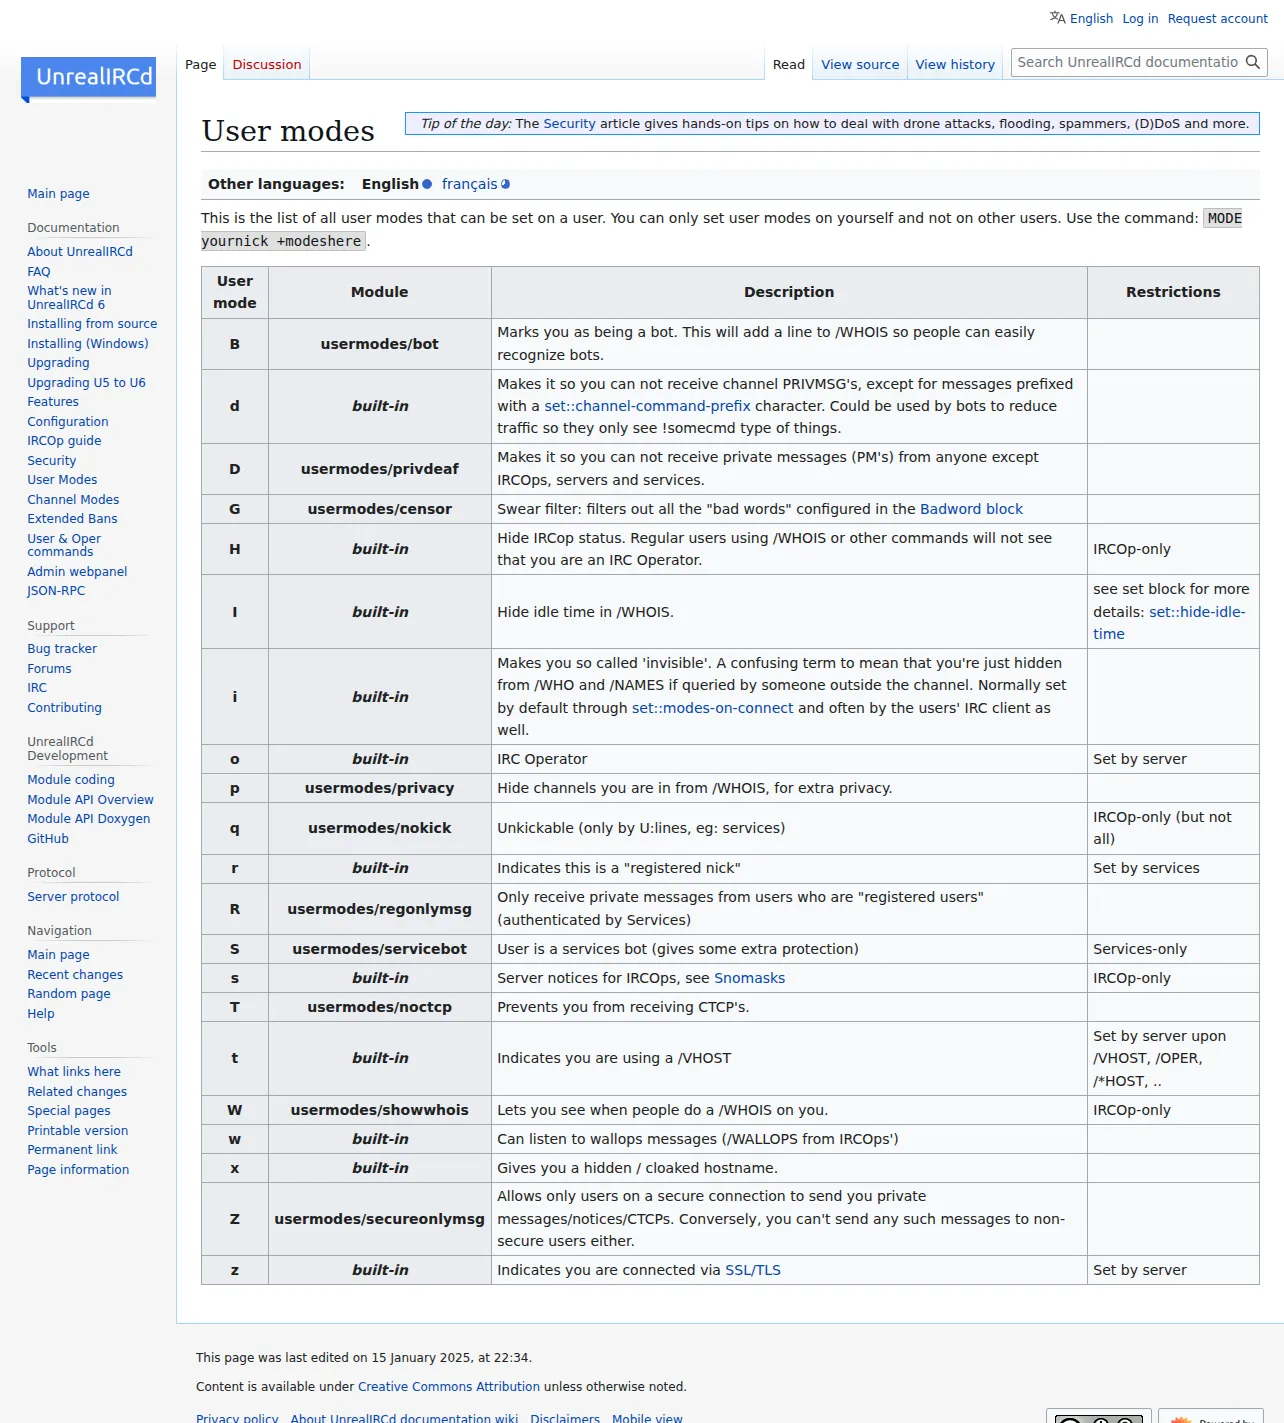Open the Snomasks link
Image resolution: width=1284 pixels, height=1423 pixels.
coord(749,978)
